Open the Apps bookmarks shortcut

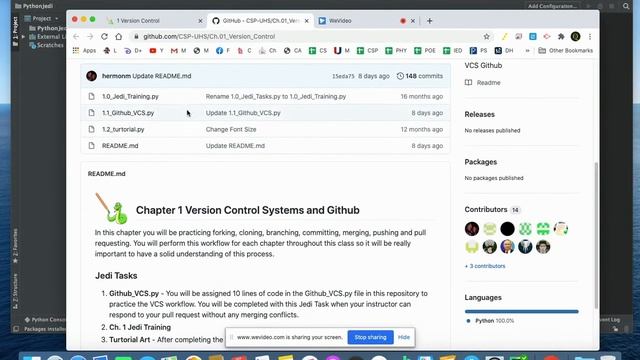[x=84, y=51]
